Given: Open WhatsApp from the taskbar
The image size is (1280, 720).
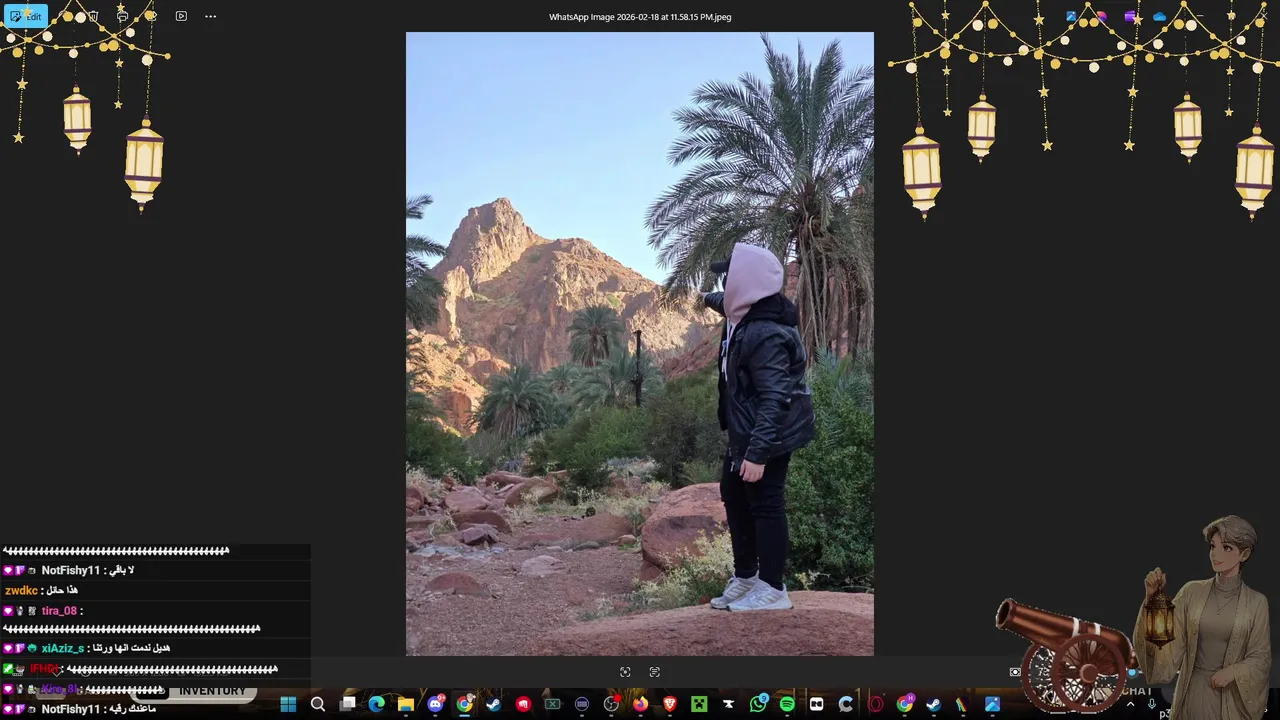Looking at the screenshot, I should pyautogui.click(x=758, y=704).
